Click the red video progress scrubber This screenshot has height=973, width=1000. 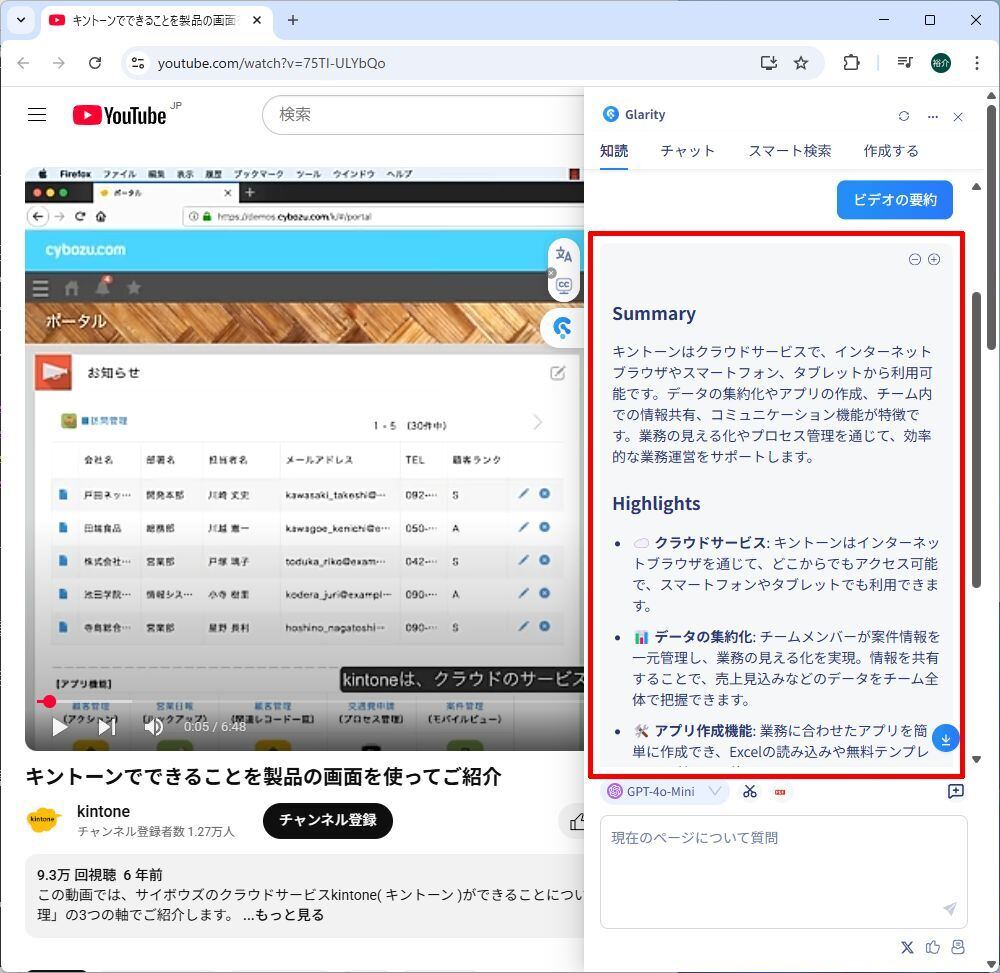(48, 702)
